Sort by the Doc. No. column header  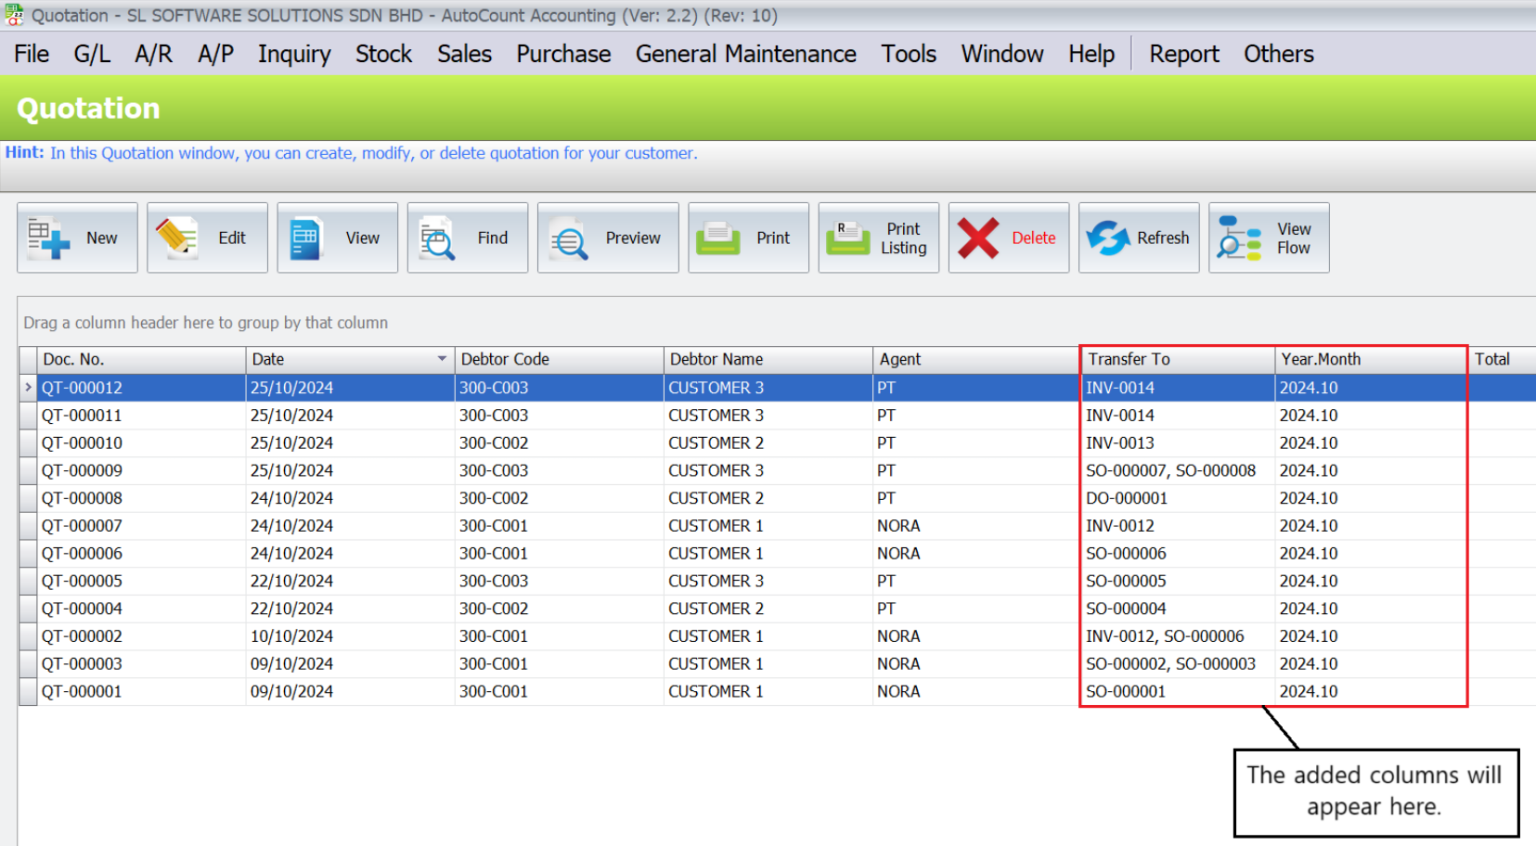(x=141, y=359)
